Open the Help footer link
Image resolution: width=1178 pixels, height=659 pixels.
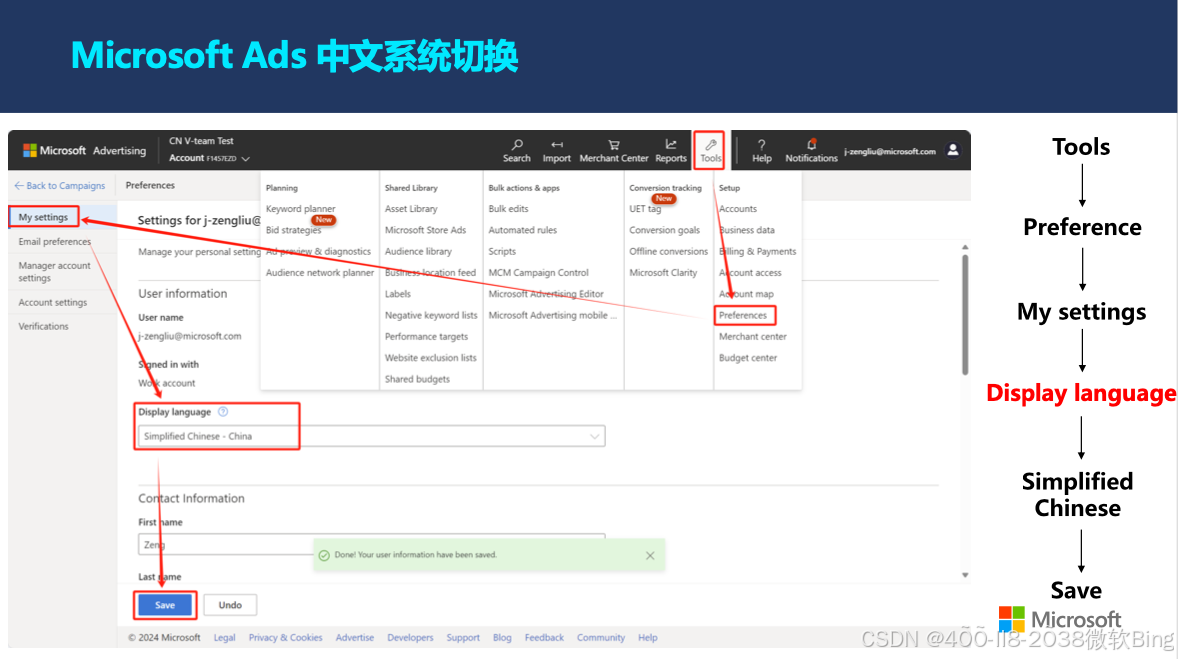coord(648,637)
